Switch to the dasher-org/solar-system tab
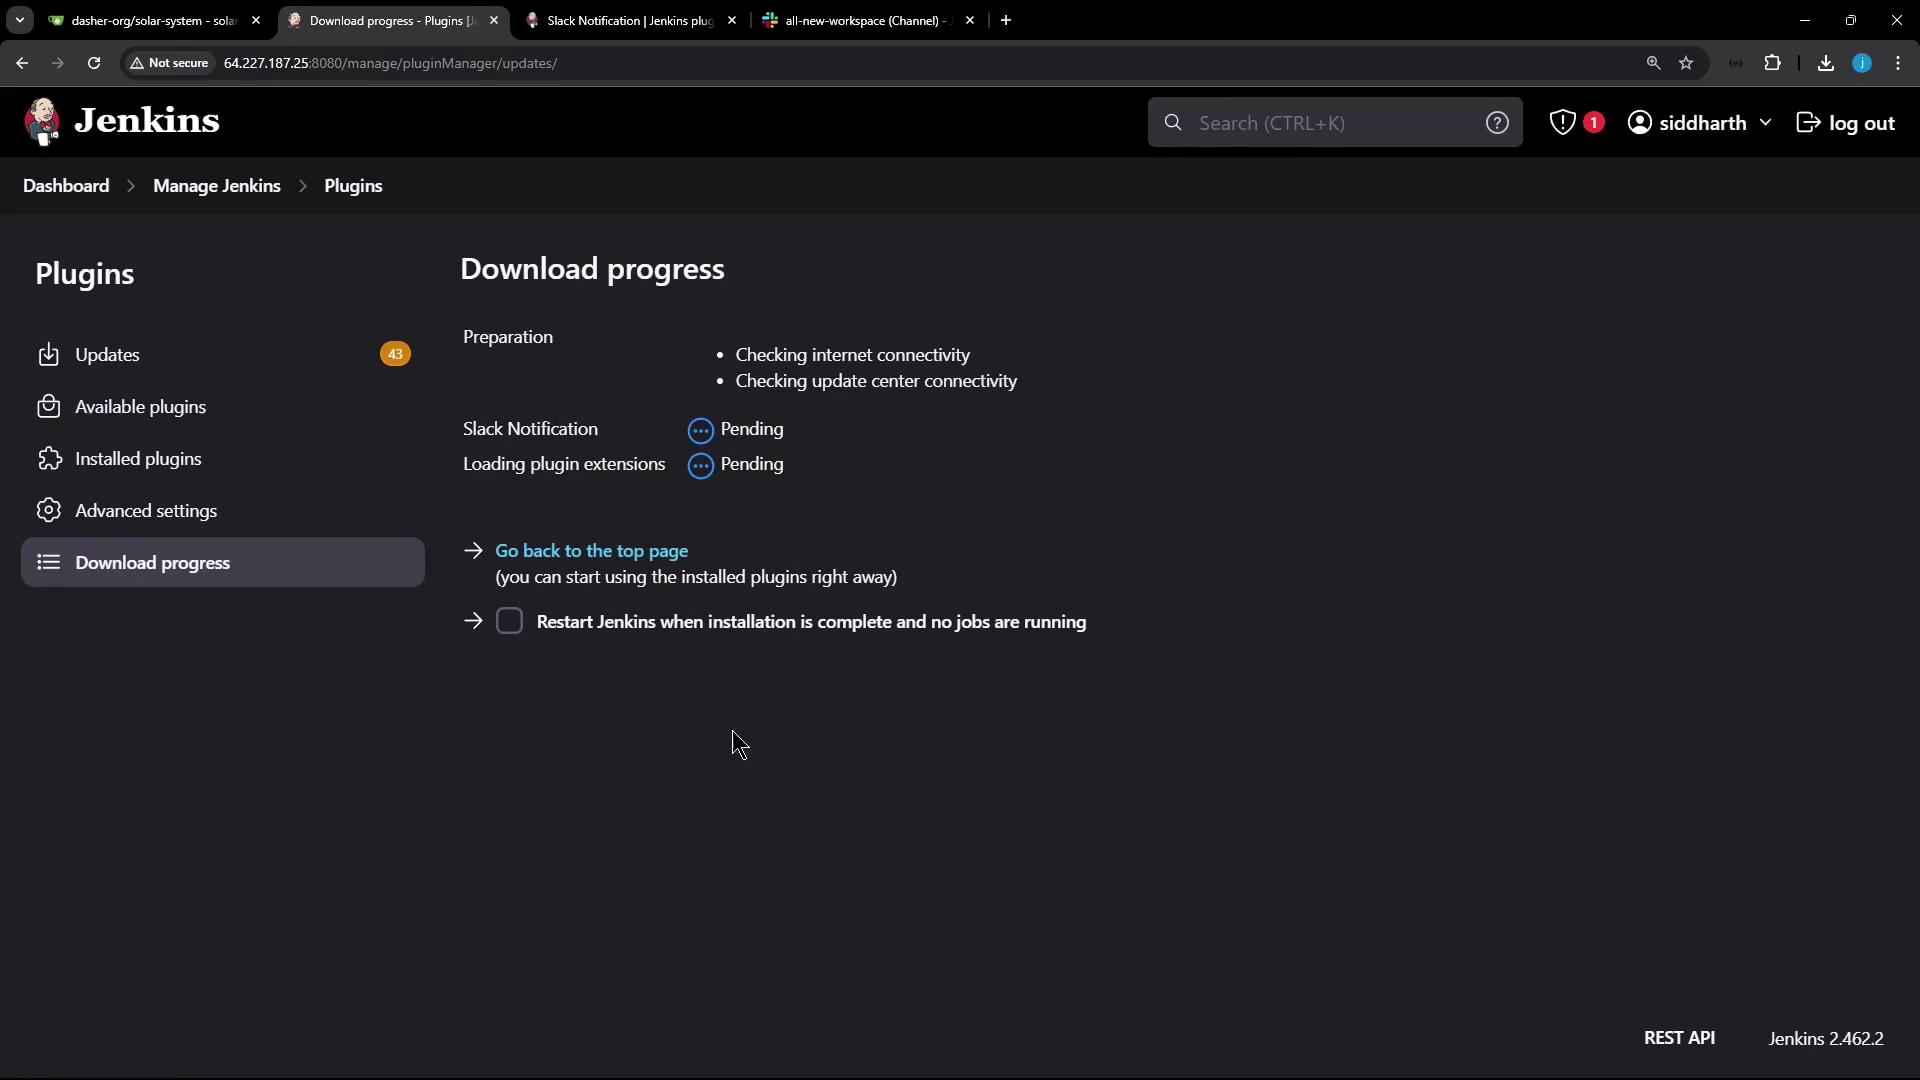Image resolution: width=1920 pixels, height=1080 pixels. pyautogui.click(x=152, y=20)
